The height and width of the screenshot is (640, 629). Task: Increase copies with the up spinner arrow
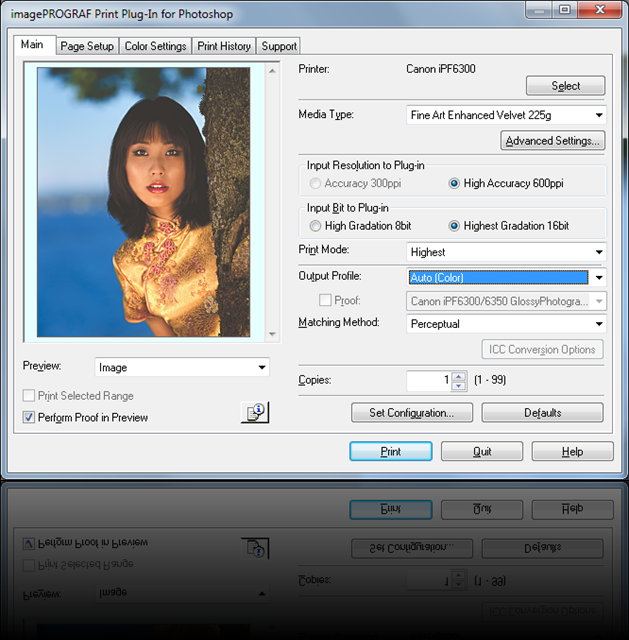pos(459,377)
